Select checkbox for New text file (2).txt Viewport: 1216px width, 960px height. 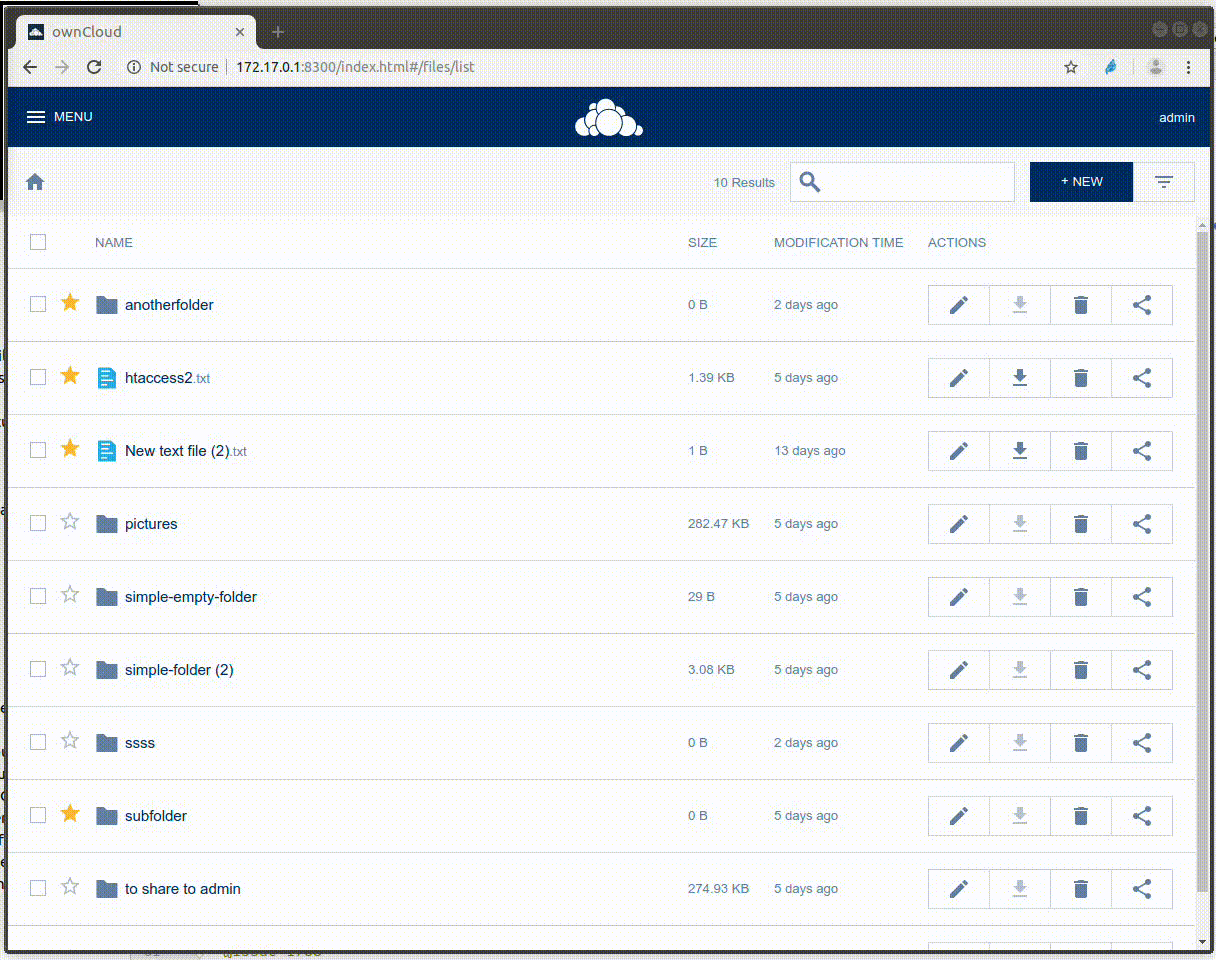38,450
